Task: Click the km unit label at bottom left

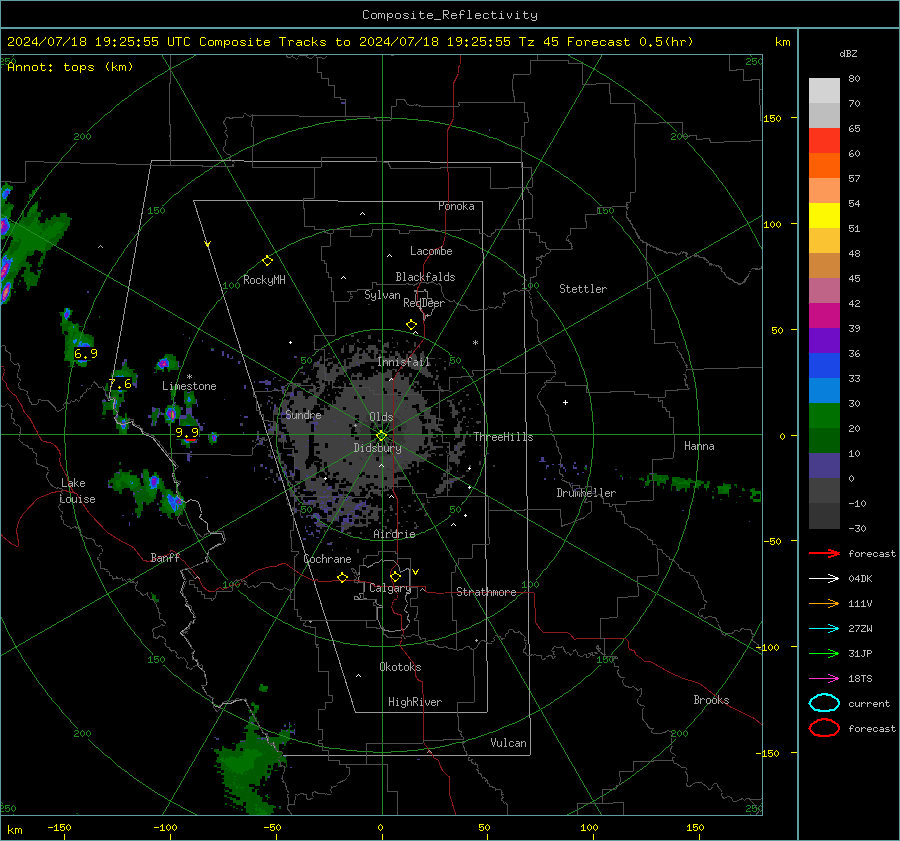Action: (15, 830)
